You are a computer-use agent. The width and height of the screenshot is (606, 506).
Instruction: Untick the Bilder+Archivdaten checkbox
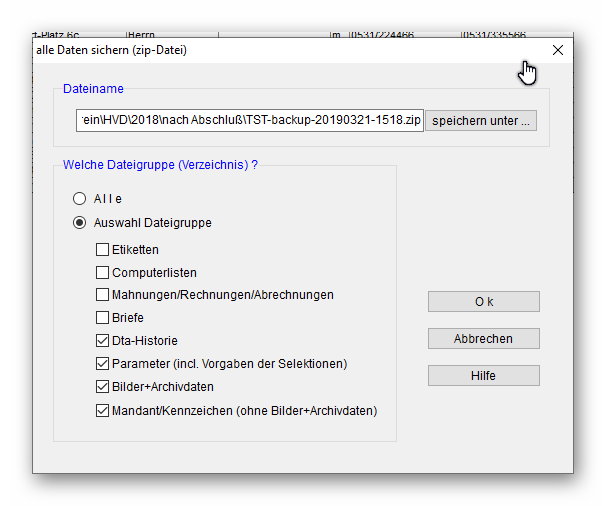coord(102,387)
